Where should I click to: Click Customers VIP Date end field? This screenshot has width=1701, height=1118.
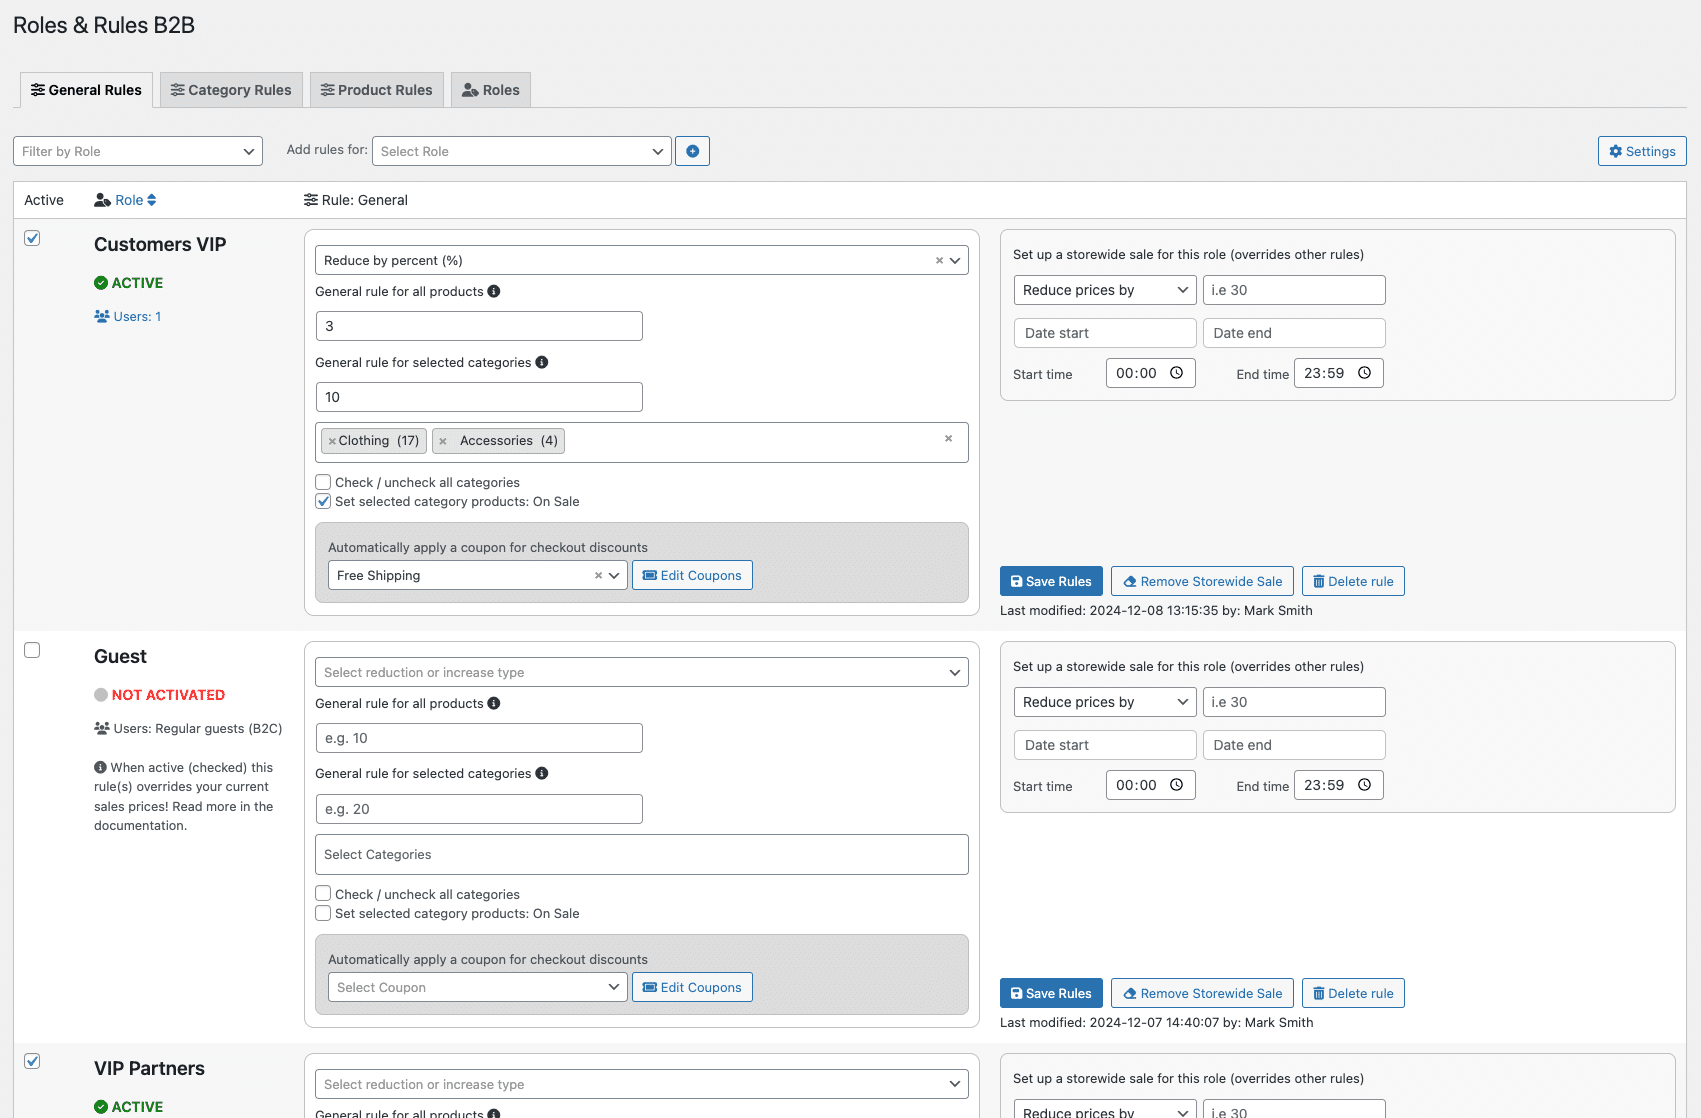pyautogui.click(x=1294, y=333)
